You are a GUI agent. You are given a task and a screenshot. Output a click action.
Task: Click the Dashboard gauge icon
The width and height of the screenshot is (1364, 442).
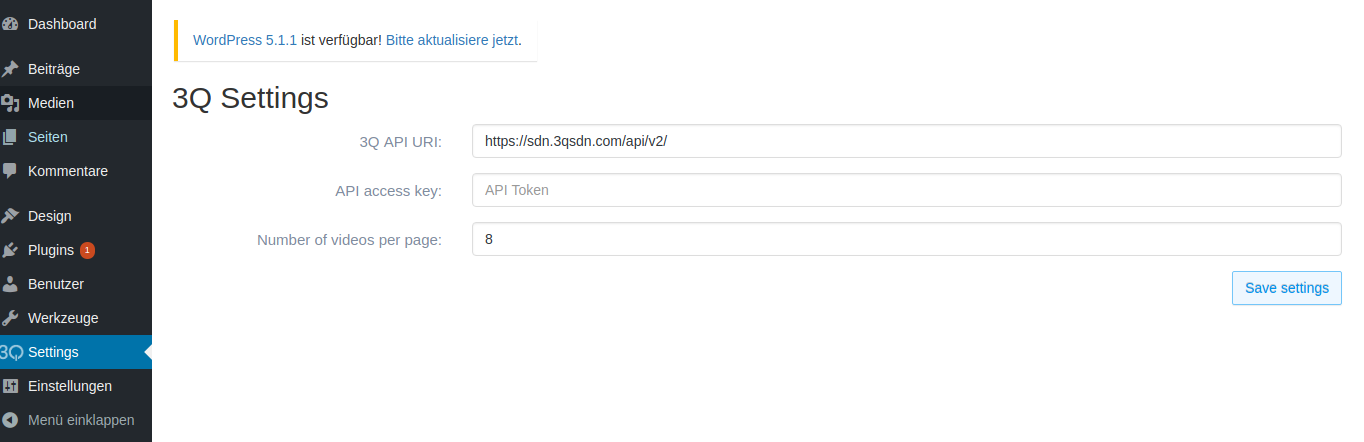pyautogui.click(x=10, y=24)
